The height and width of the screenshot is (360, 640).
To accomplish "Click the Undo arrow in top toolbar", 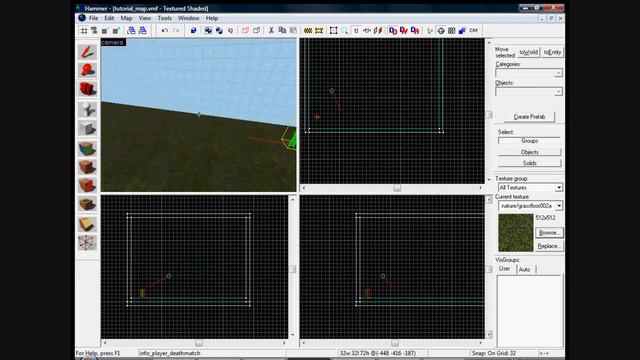I will pyautogui.click(x=164, y=31).
